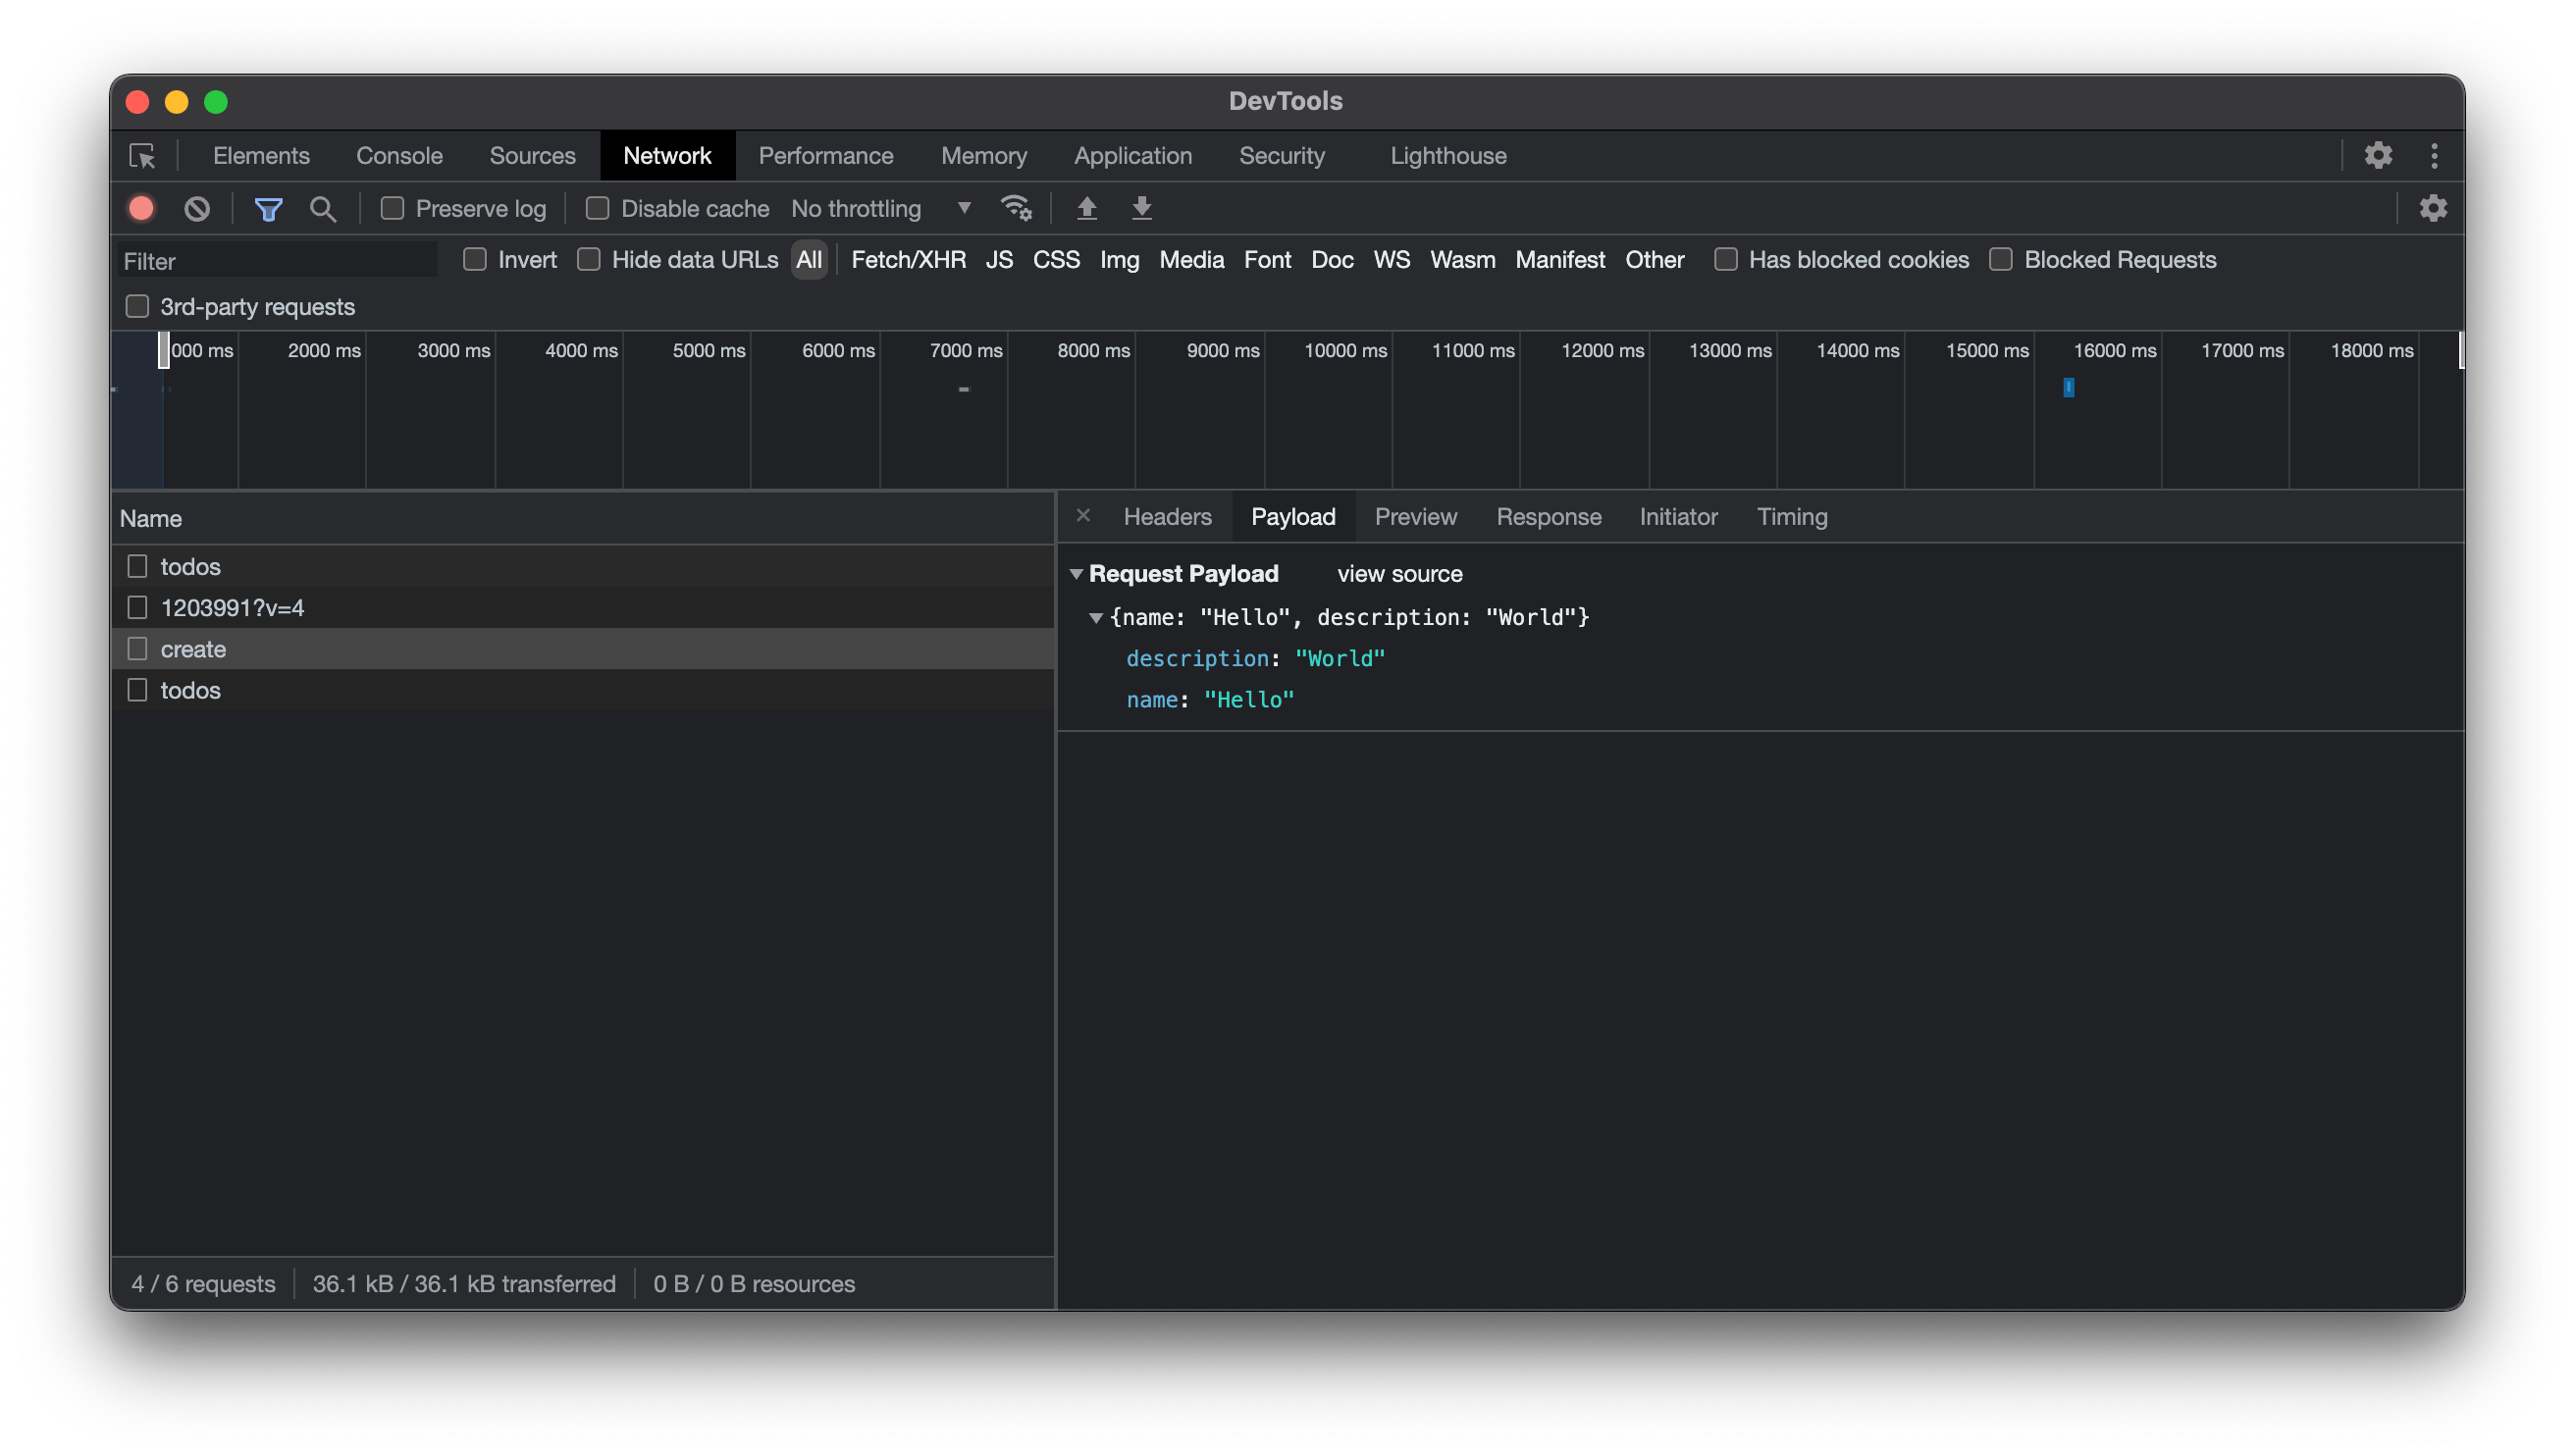Open the Lighthouse tab
Screen dimensions: 2575x1456
(1448, 156)
